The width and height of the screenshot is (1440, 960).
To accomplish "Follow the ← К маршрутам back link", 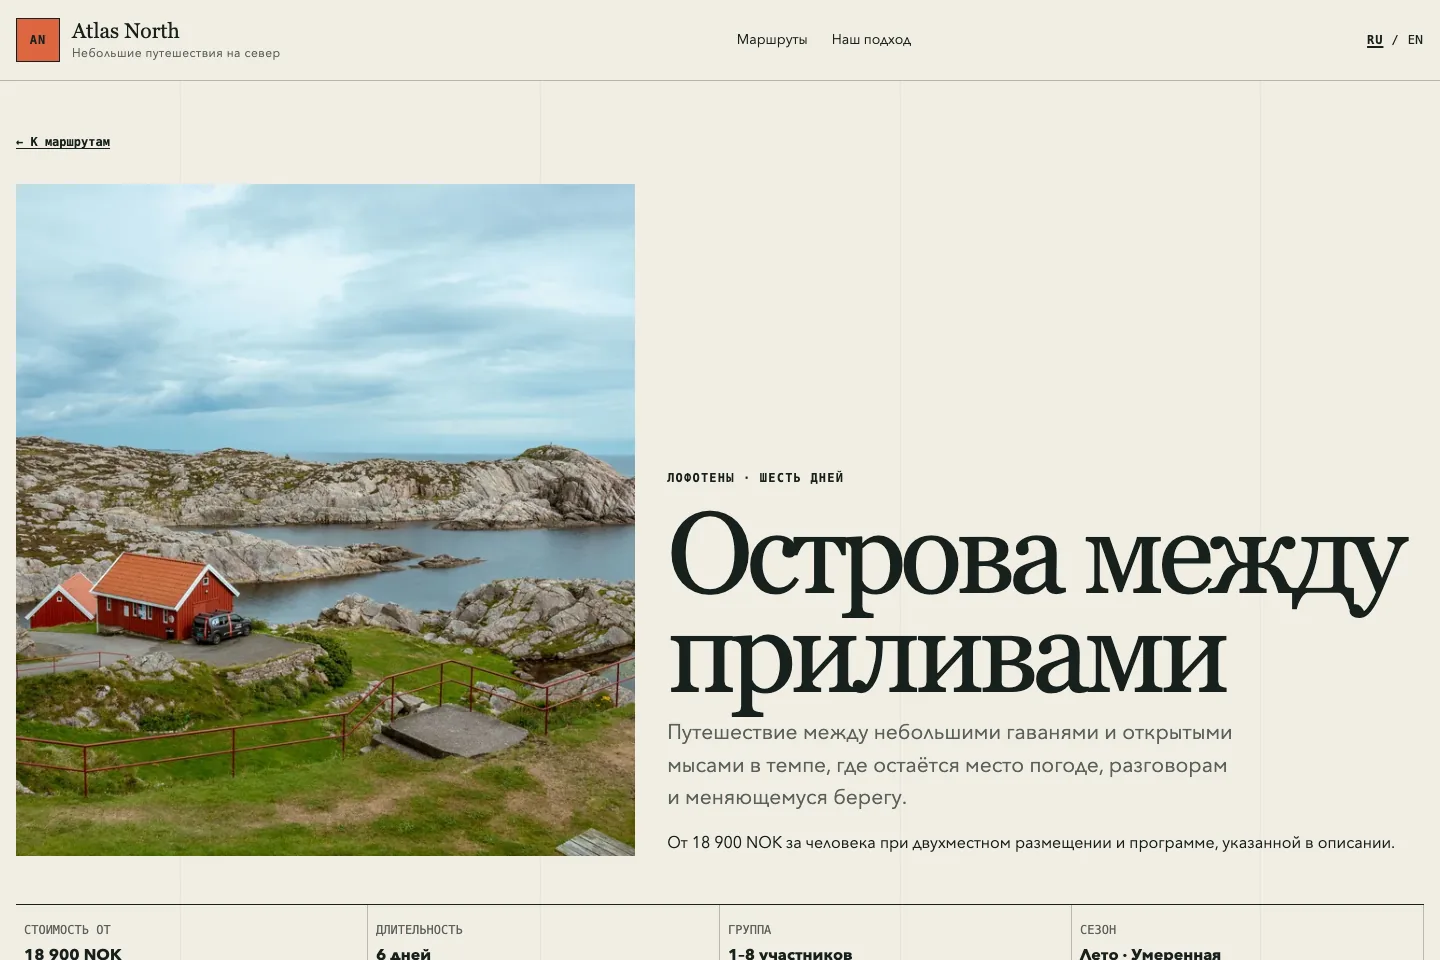I will (x=63, y=142).
